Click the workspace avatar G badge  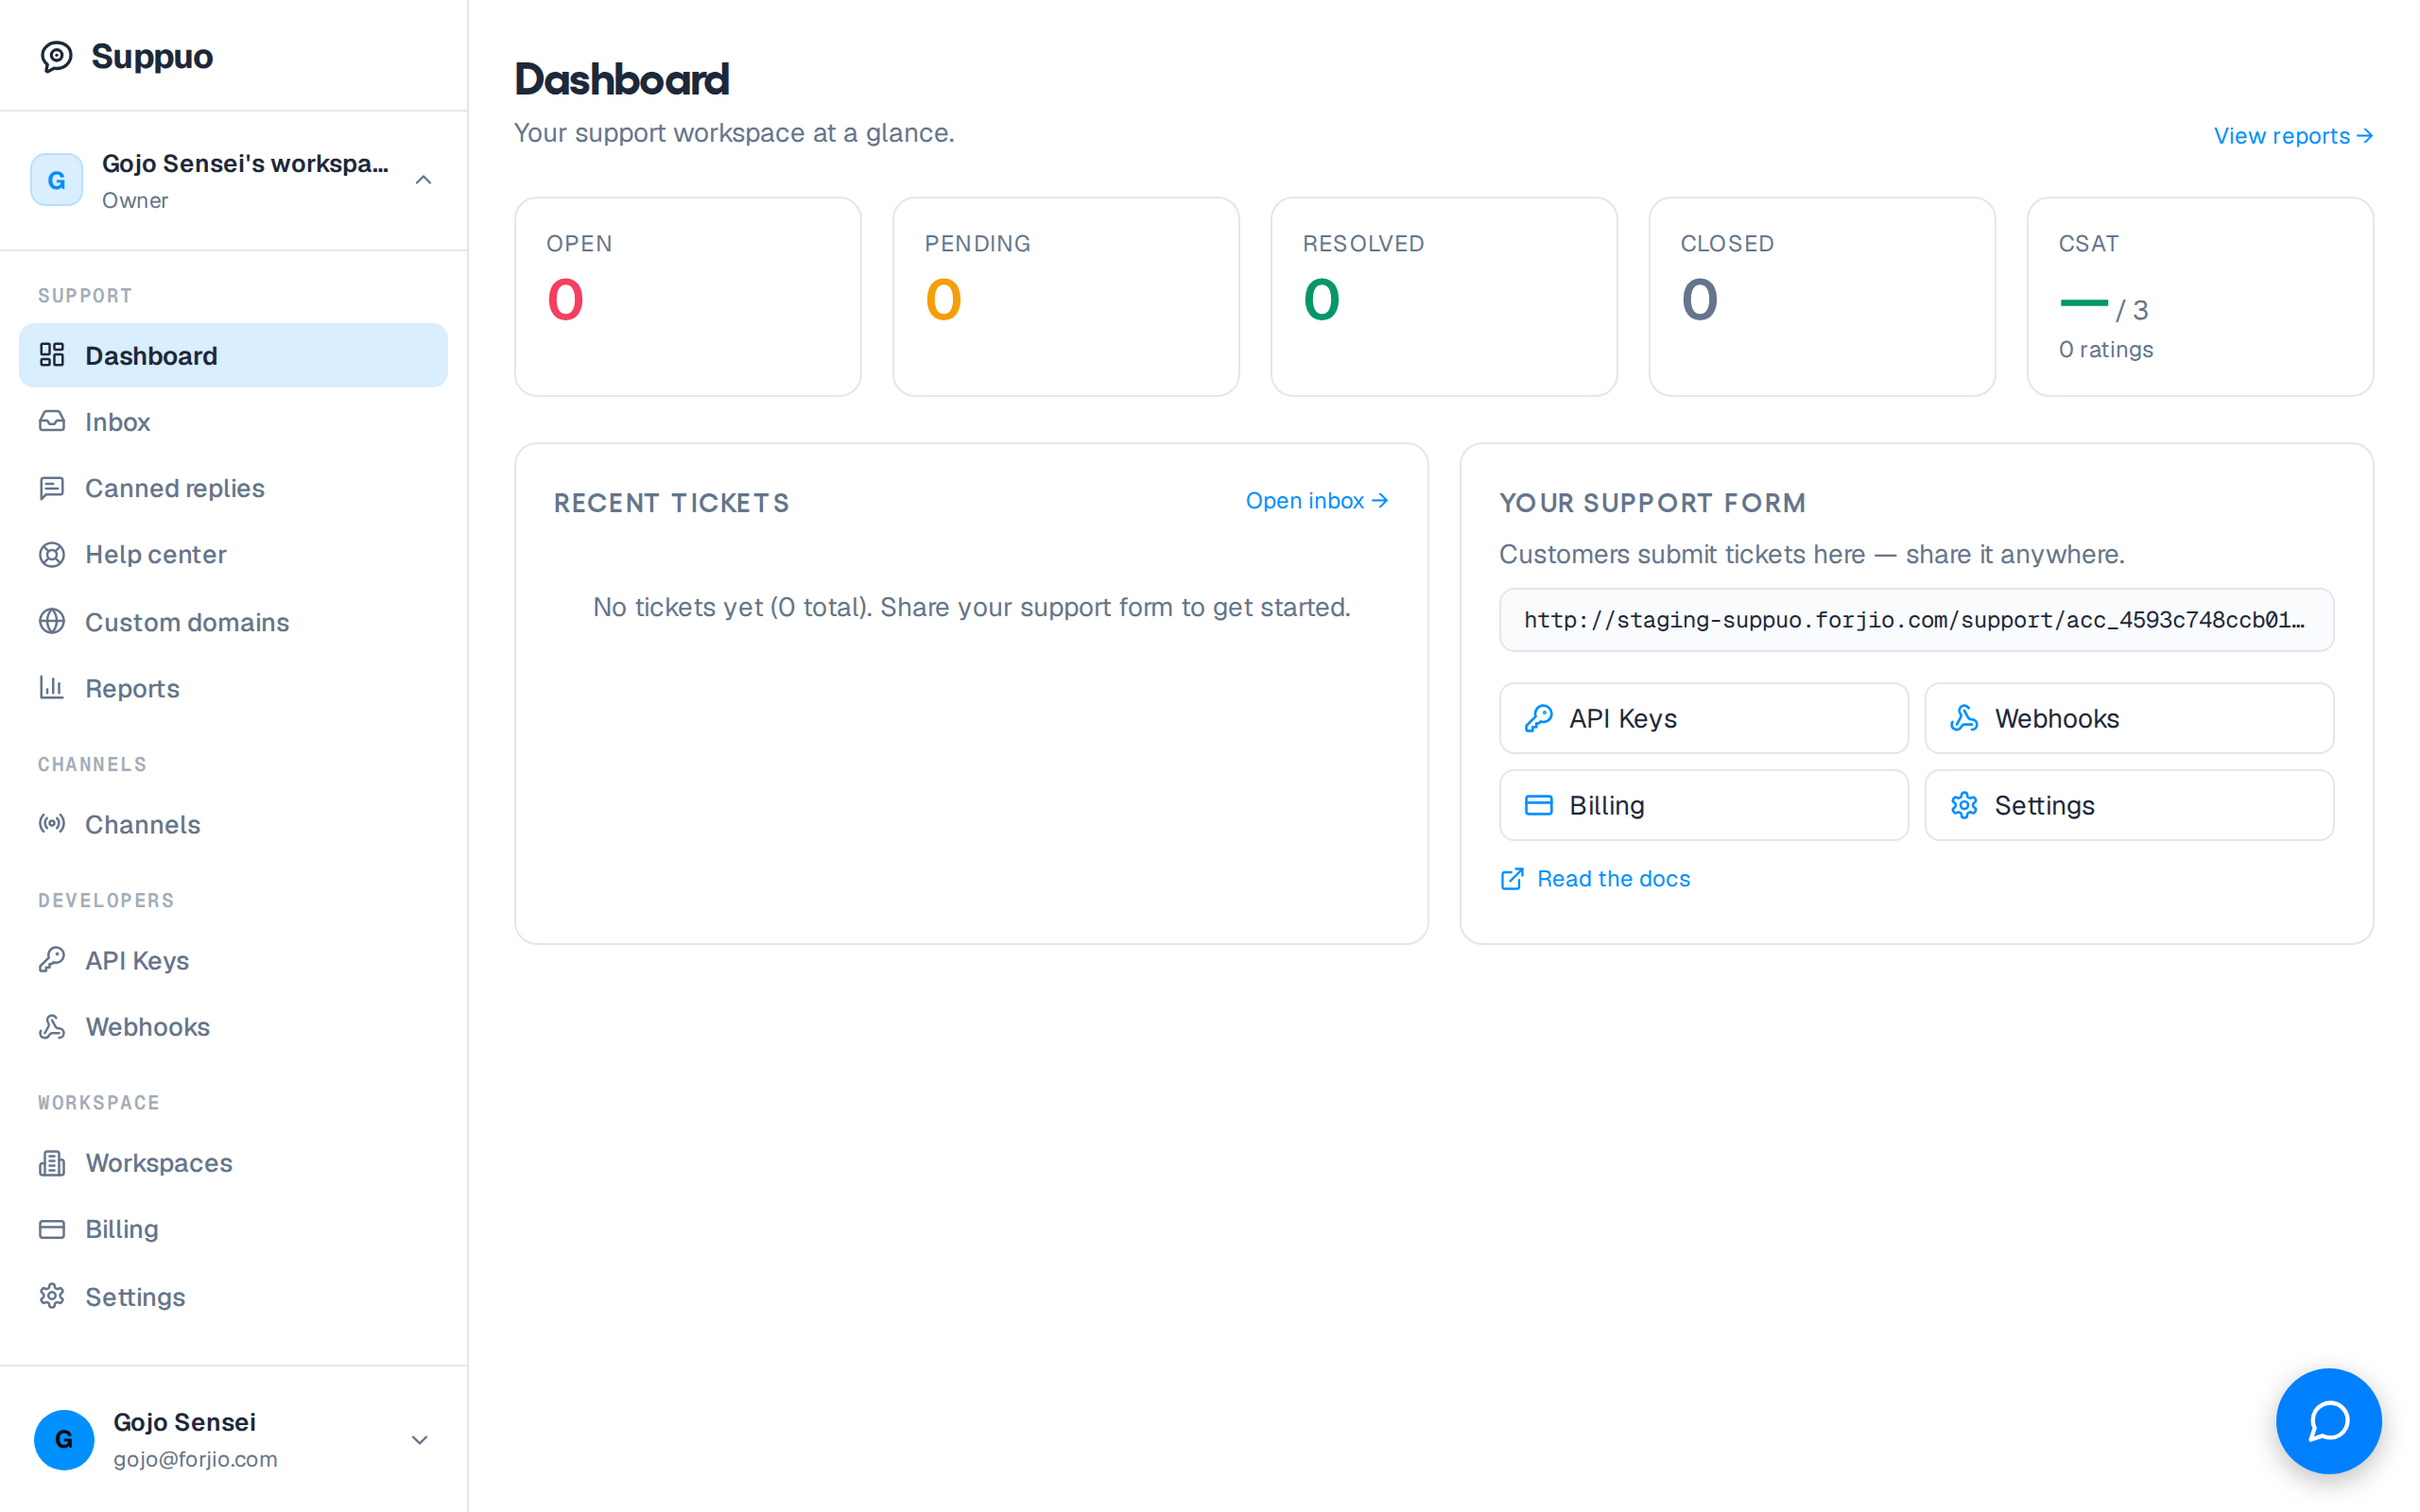57,180
